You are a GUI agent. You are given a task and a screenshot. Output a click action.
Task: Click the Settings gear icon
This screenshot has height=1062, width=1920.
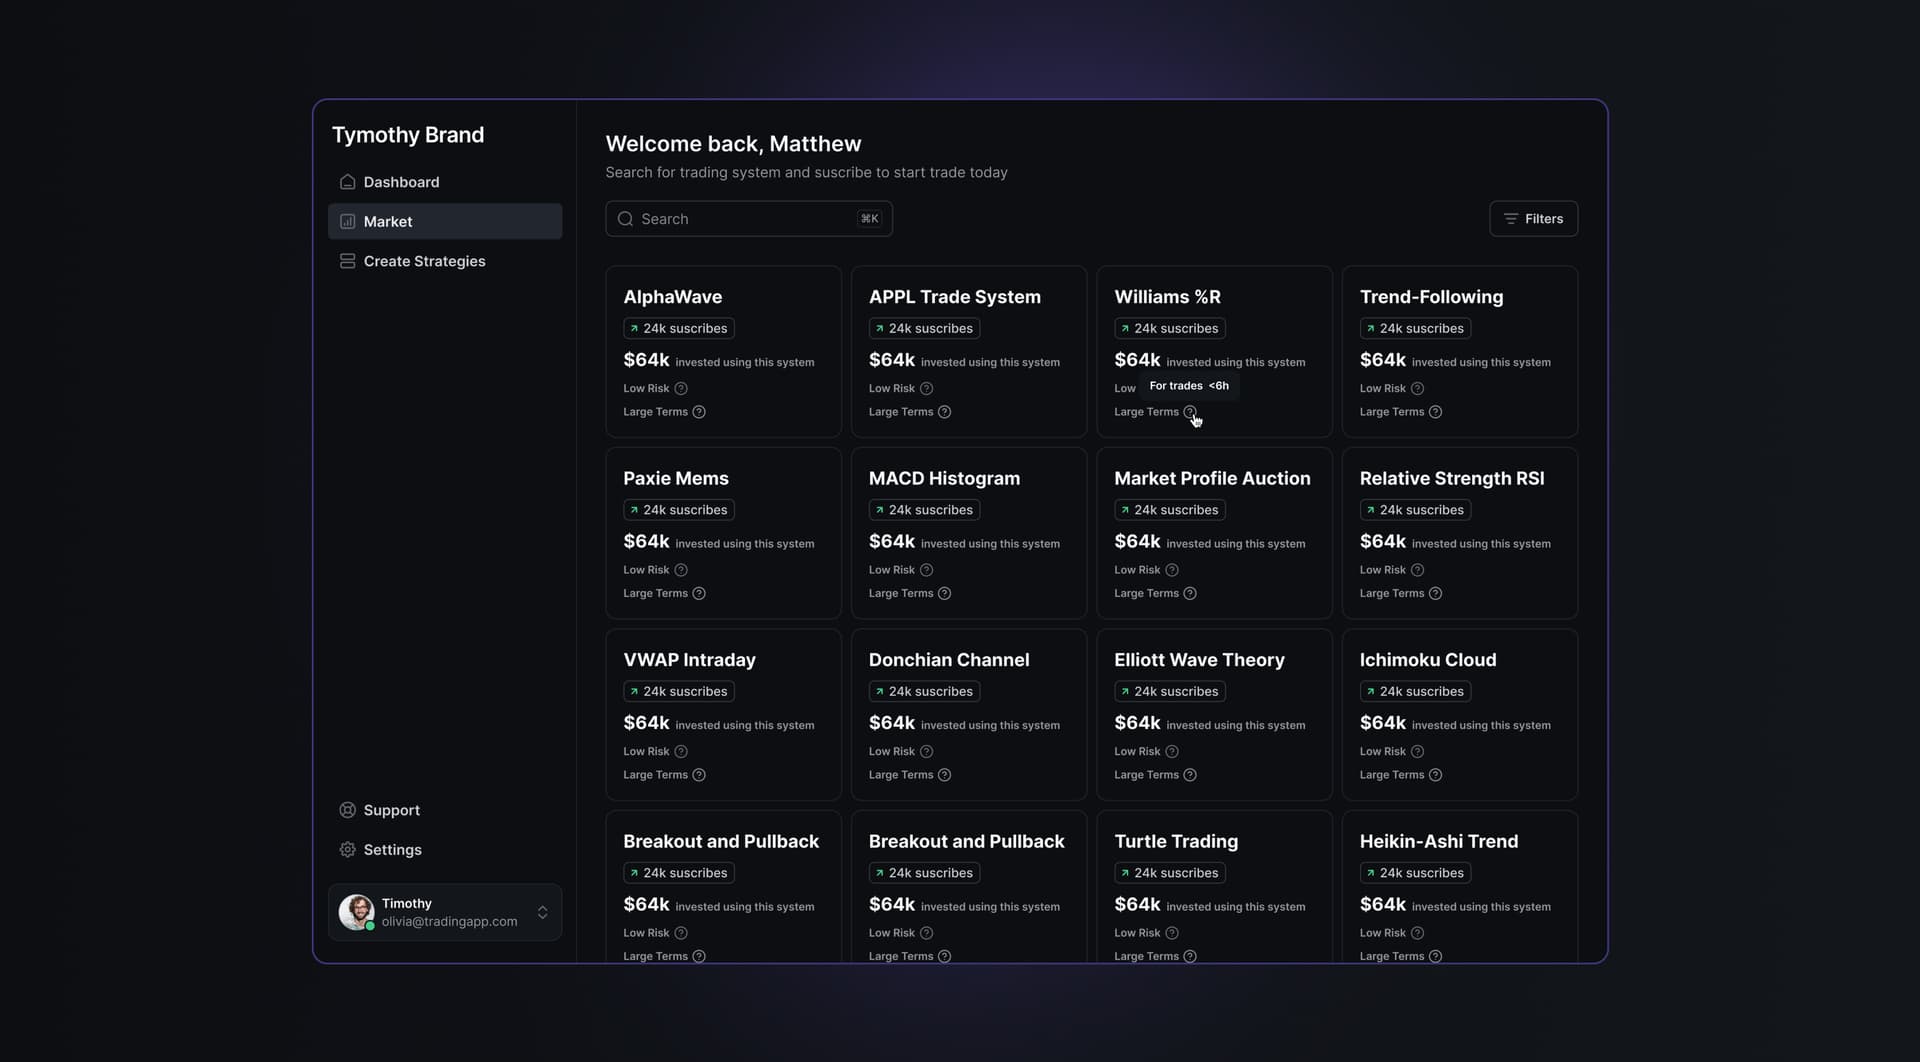pos(347,850)
